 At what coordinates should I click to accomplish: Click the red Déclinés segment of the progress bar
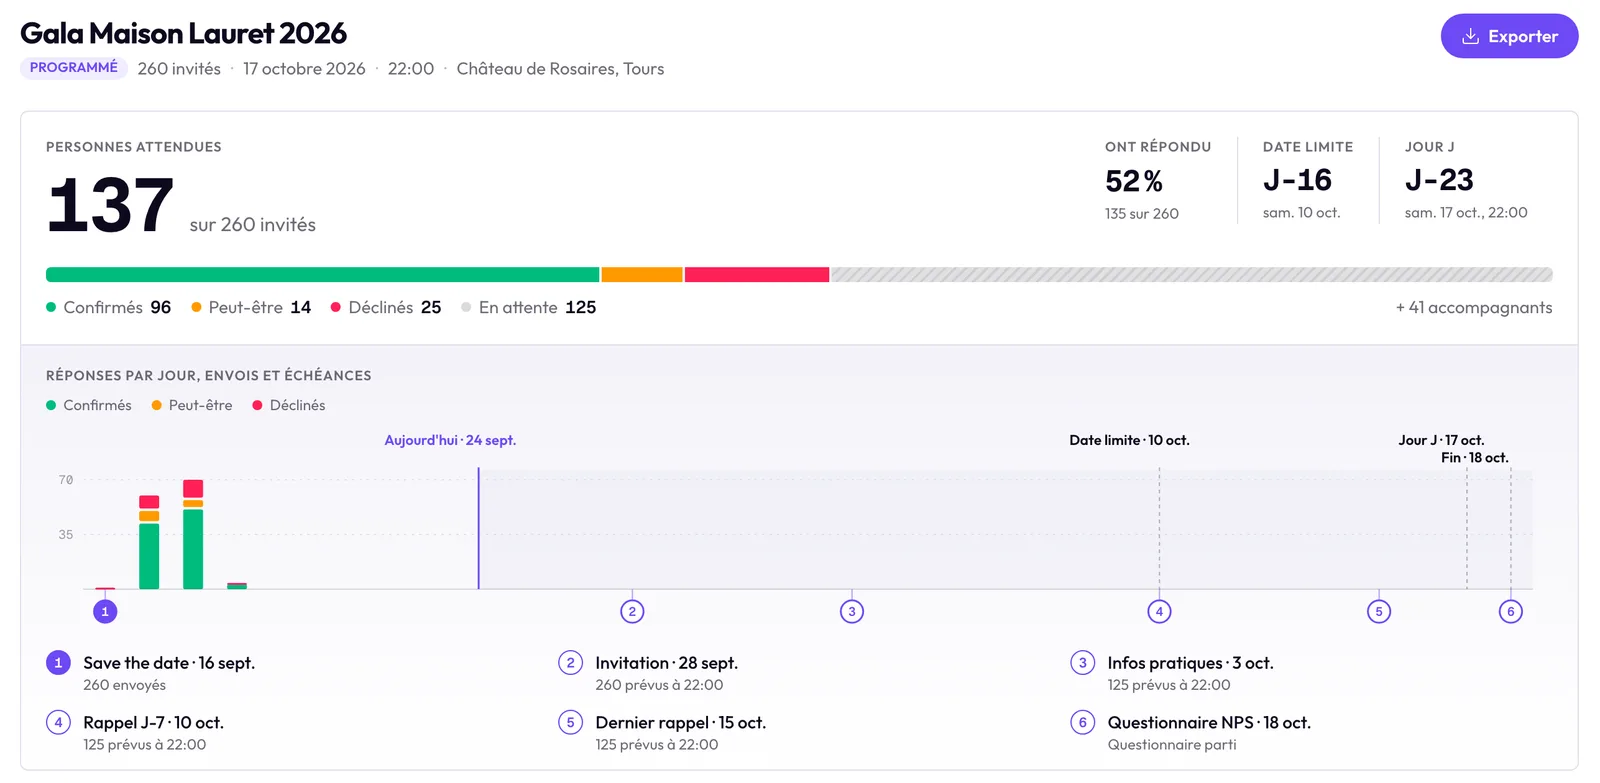coord(757,275)
